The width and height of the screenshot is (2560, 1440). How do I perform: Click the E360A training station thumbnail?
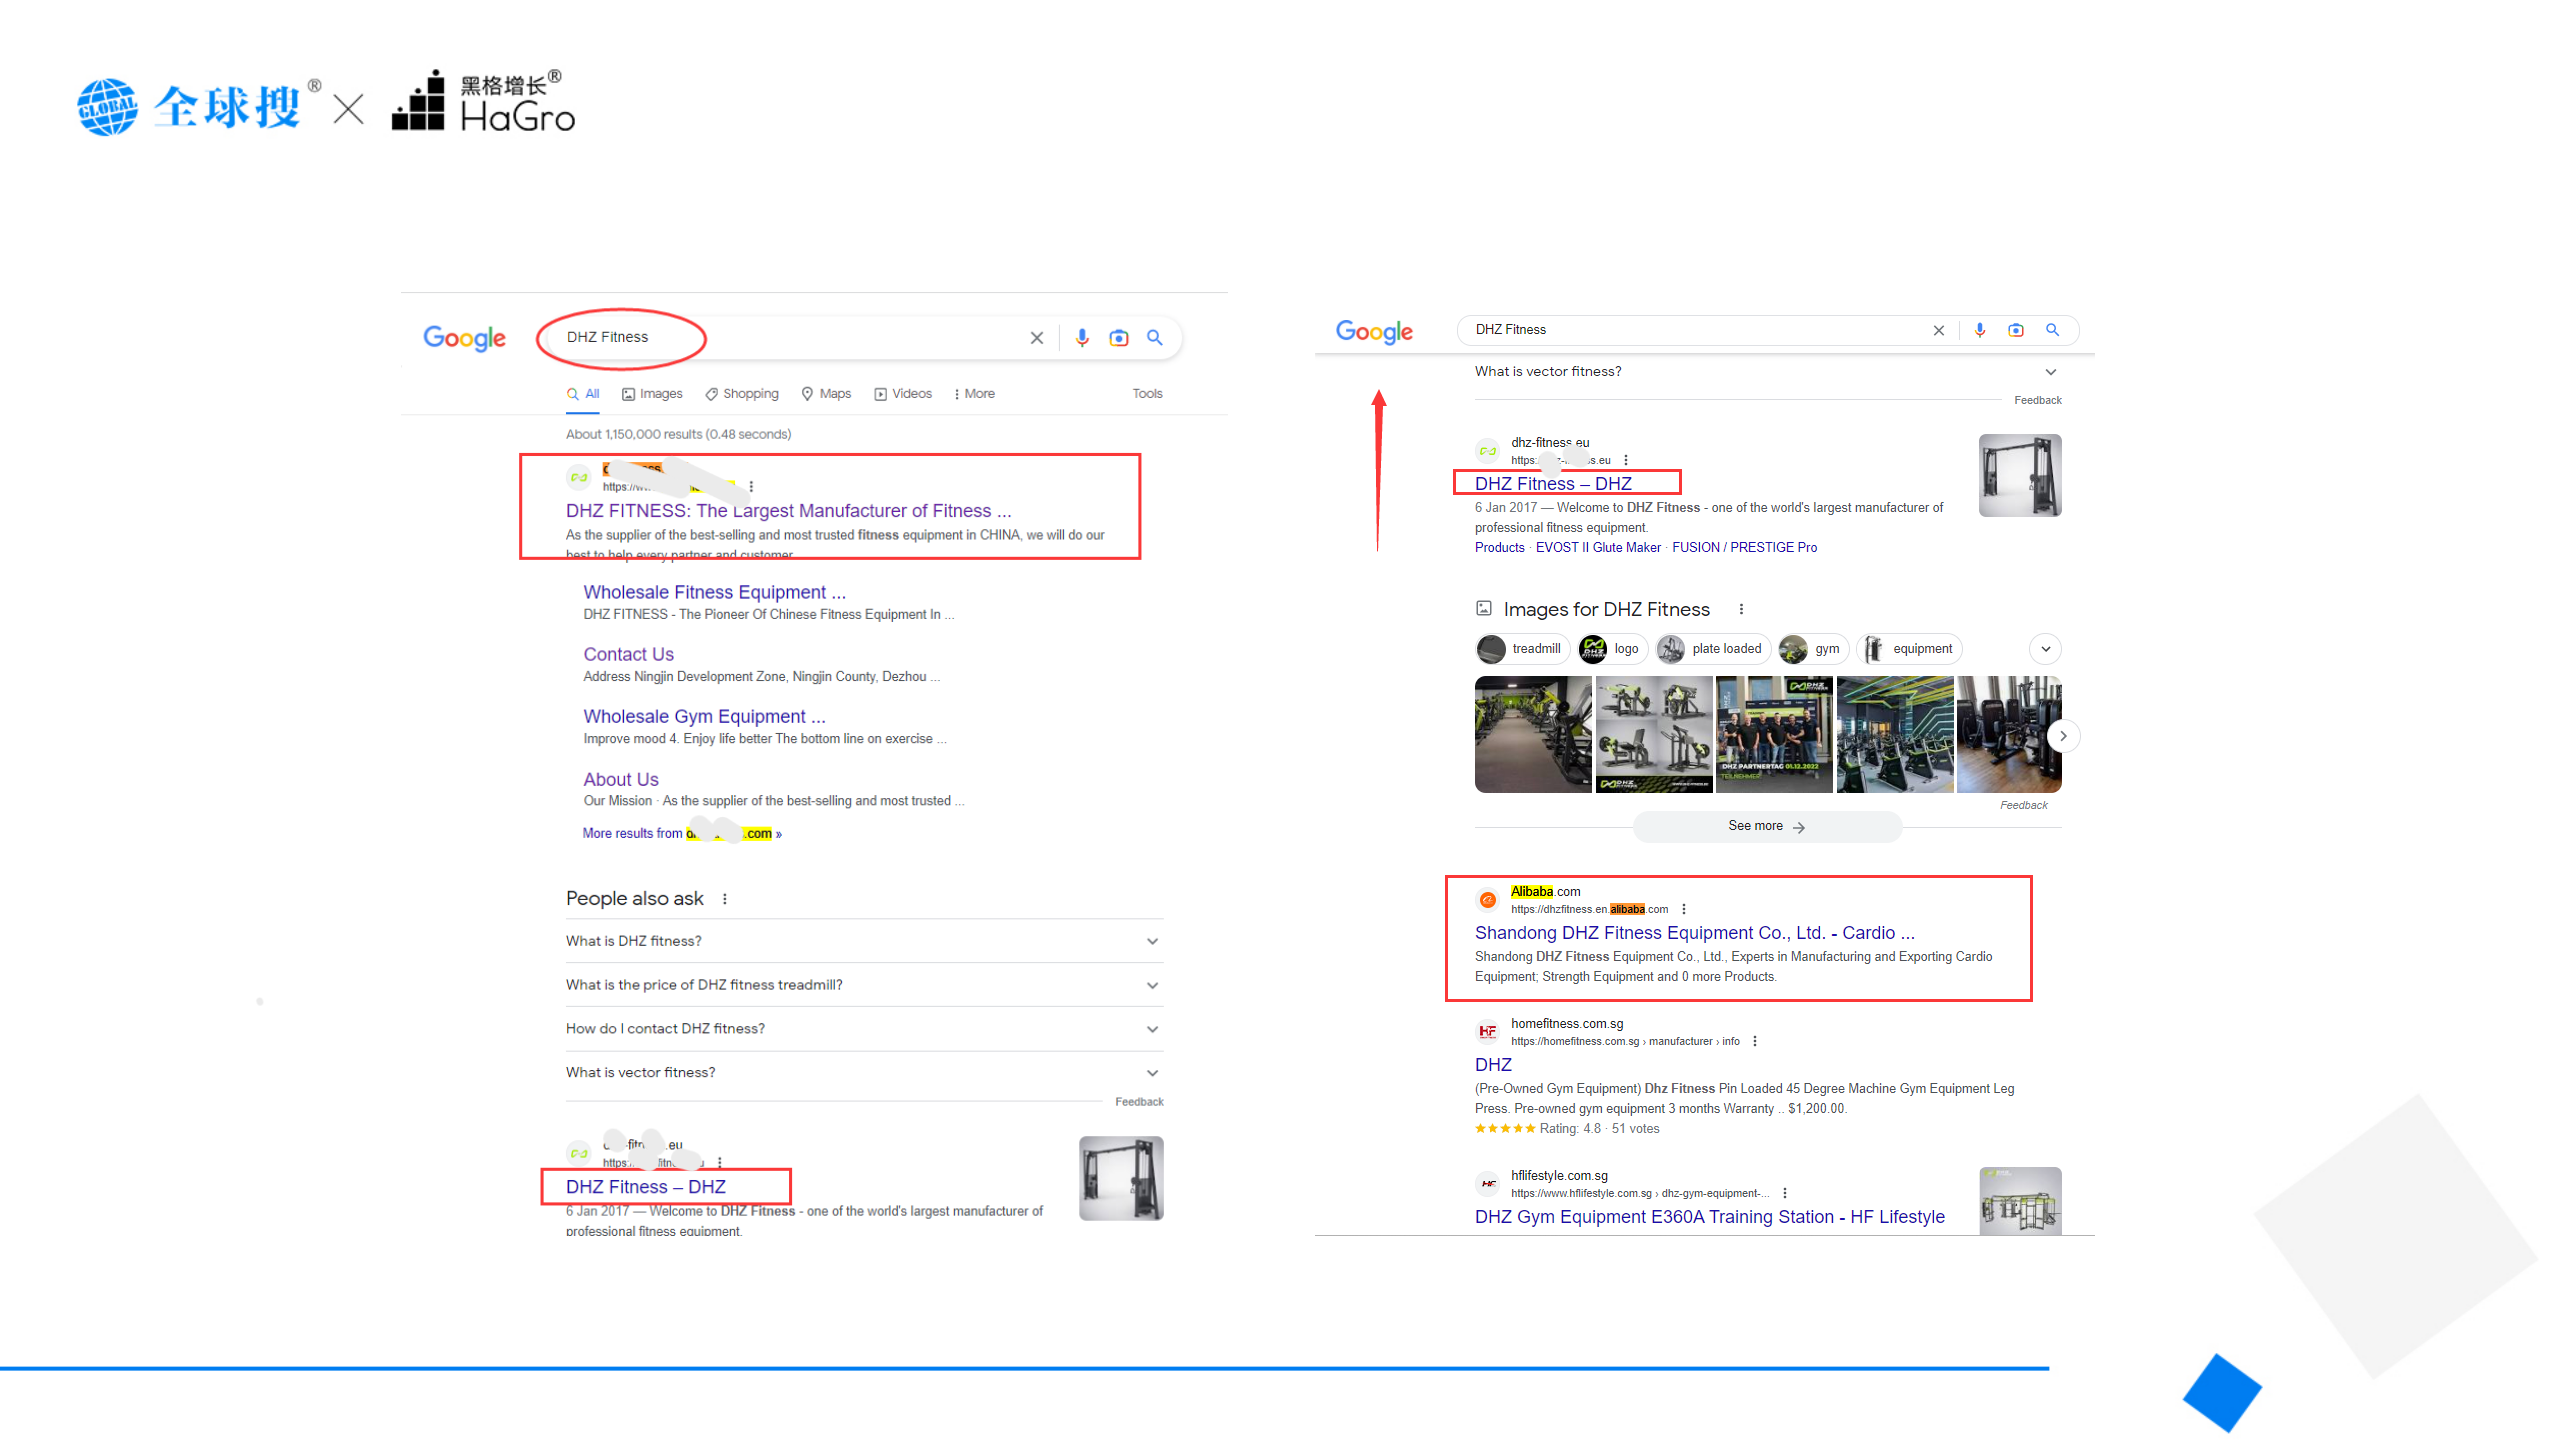coord(2020,1201)
